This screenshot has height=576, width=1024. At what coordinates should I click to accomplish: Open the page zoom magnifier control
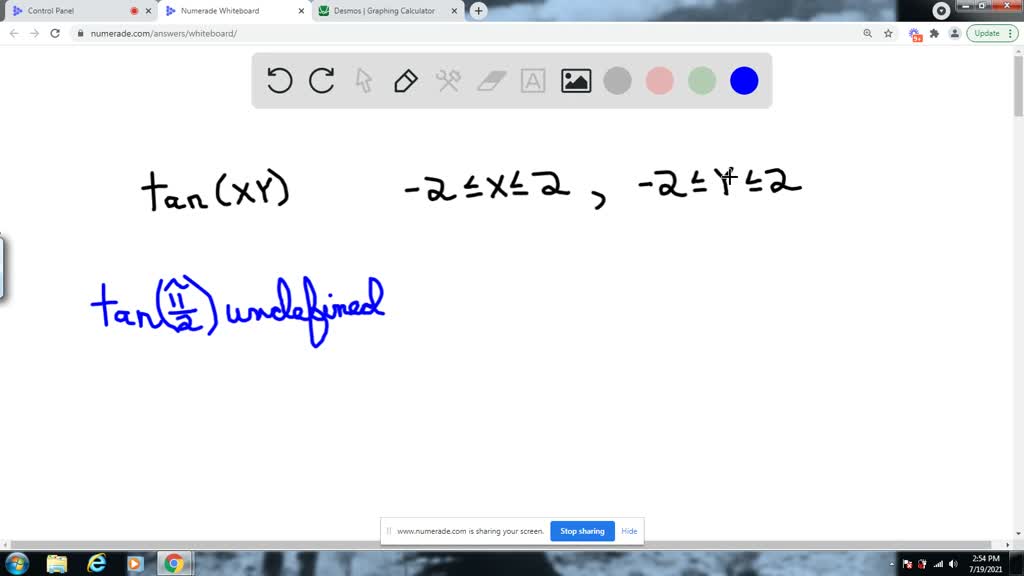[x=866, y=33]
